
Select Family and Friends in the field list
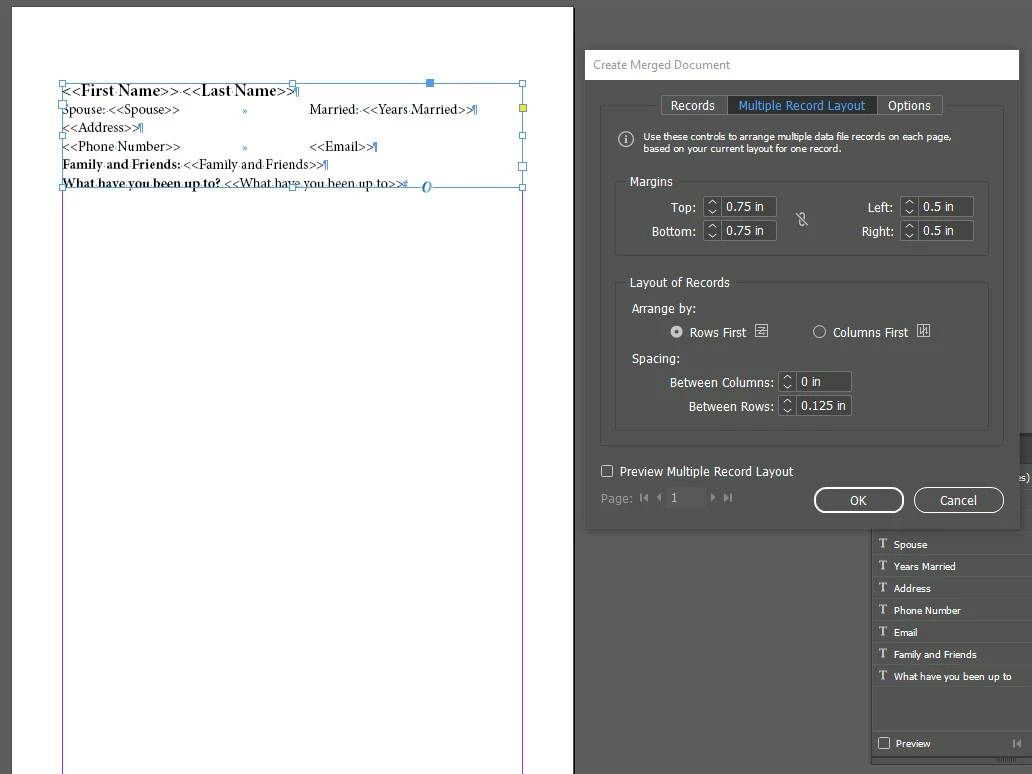click(952, 654)
